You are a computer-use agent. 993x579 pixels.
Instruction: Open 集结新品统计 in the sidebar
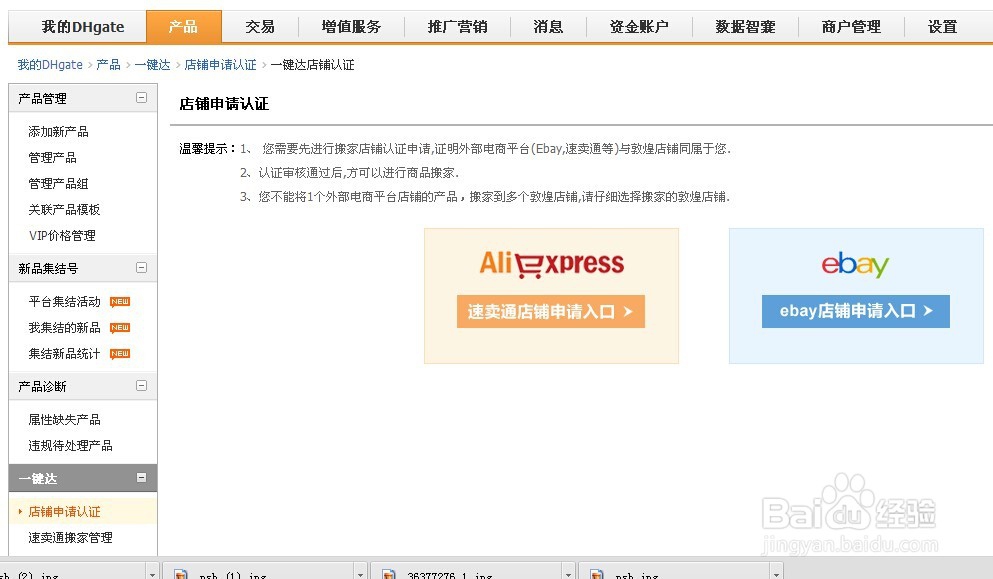[65, 353]
